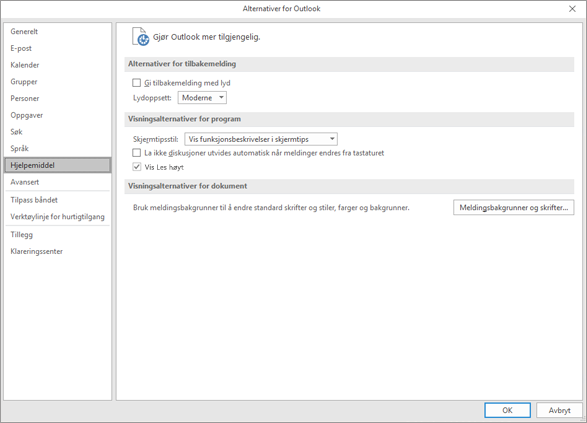Select the Hjelpemiddel category
The image size is (587, 423).
[58, 165]
